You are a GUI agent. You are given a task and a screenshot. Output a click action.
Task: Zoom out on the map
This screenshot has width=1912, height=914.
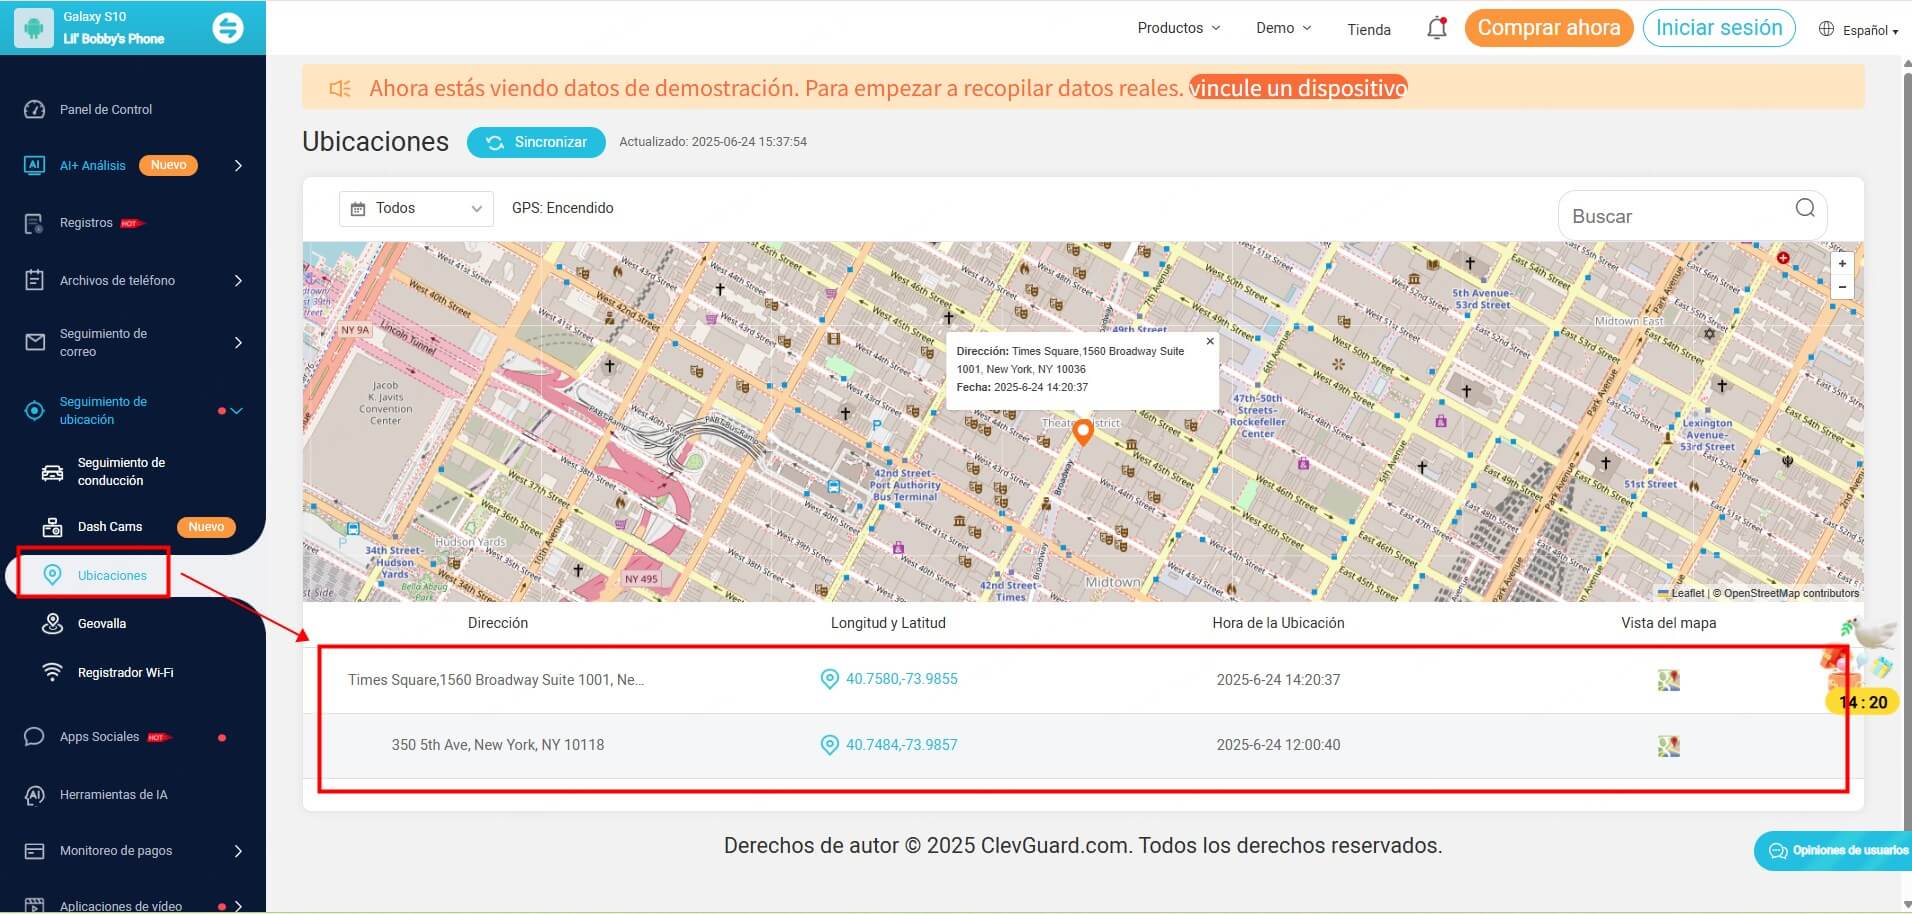tap(1842, 287)
